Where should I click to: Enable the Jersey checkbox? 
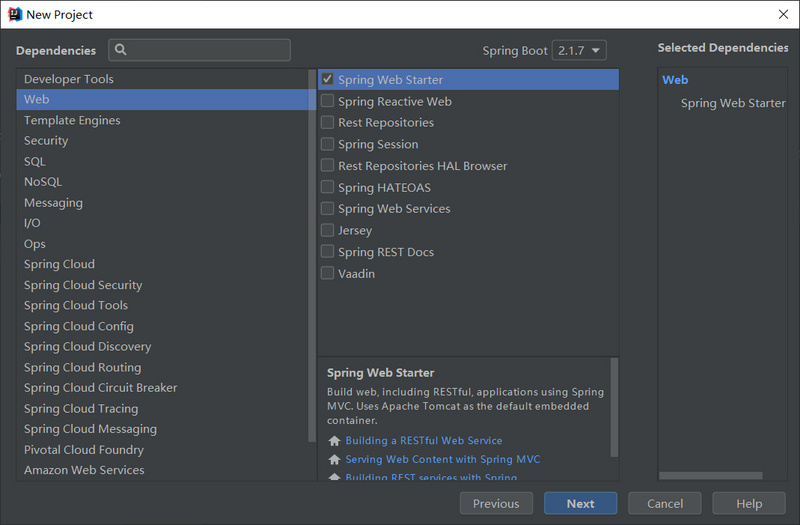(x=327, y=230)
